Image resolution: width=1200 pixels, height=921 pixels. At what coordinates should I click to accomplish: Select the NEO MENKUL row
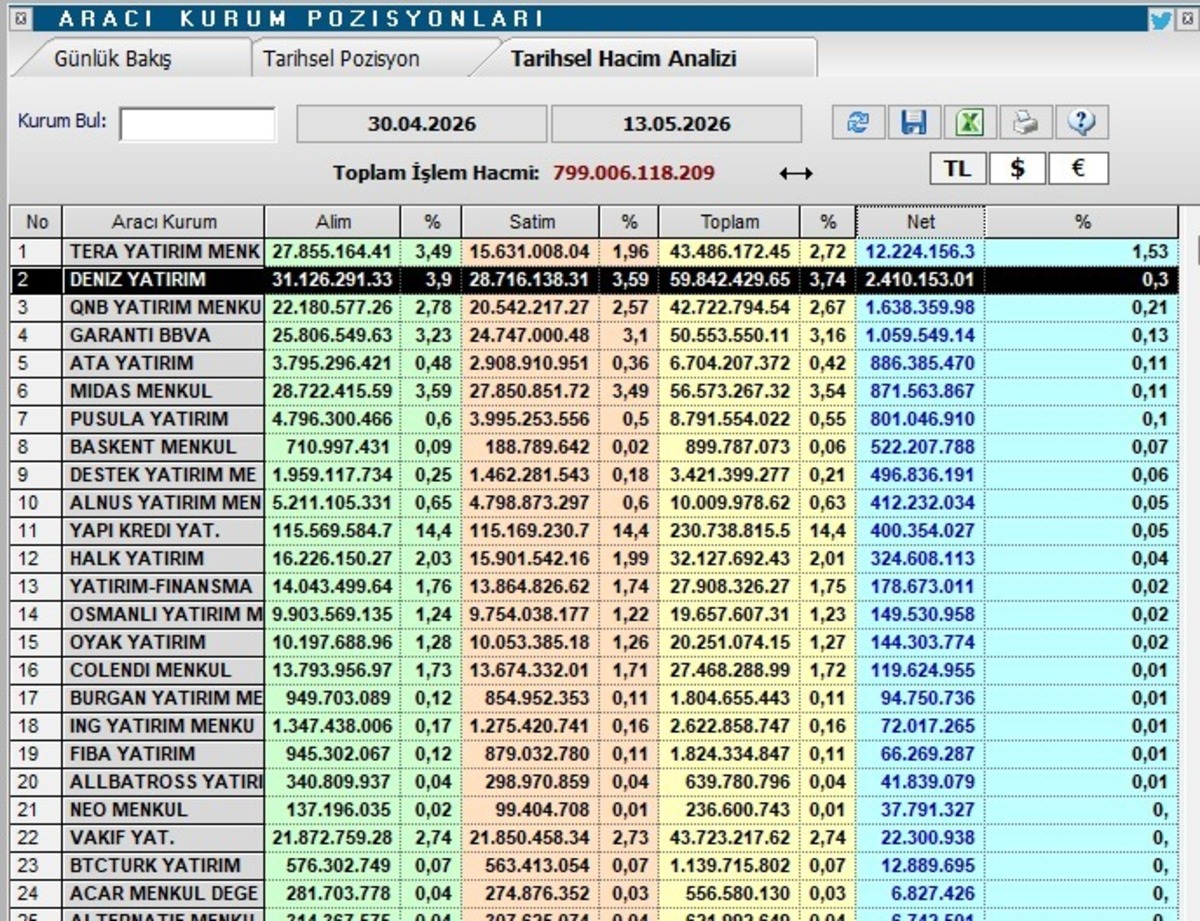pos(596,810)
